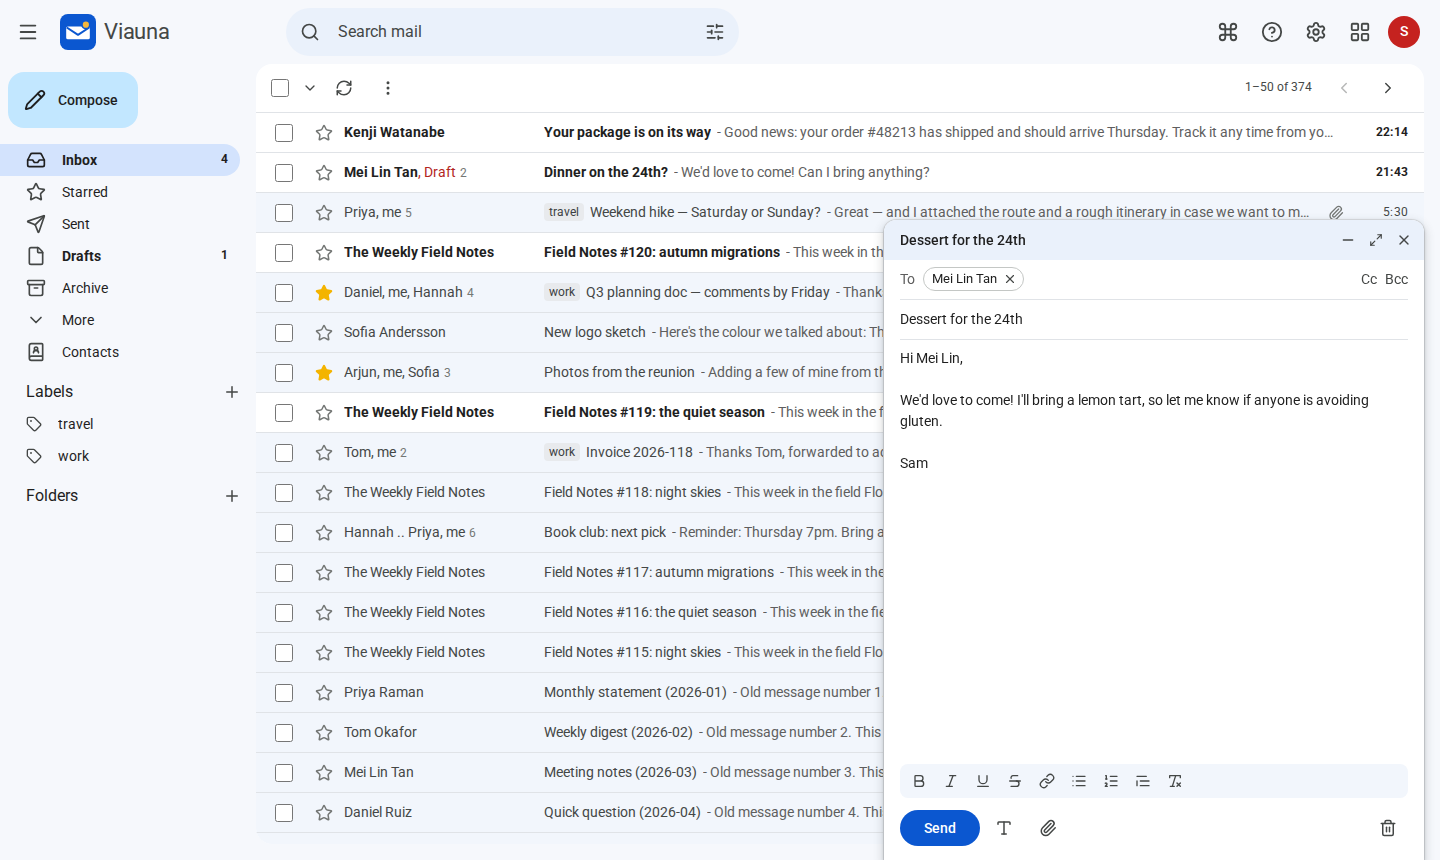Add Cc recipients in compose
The image size is (1440, 860).
tap(1369, 279)
